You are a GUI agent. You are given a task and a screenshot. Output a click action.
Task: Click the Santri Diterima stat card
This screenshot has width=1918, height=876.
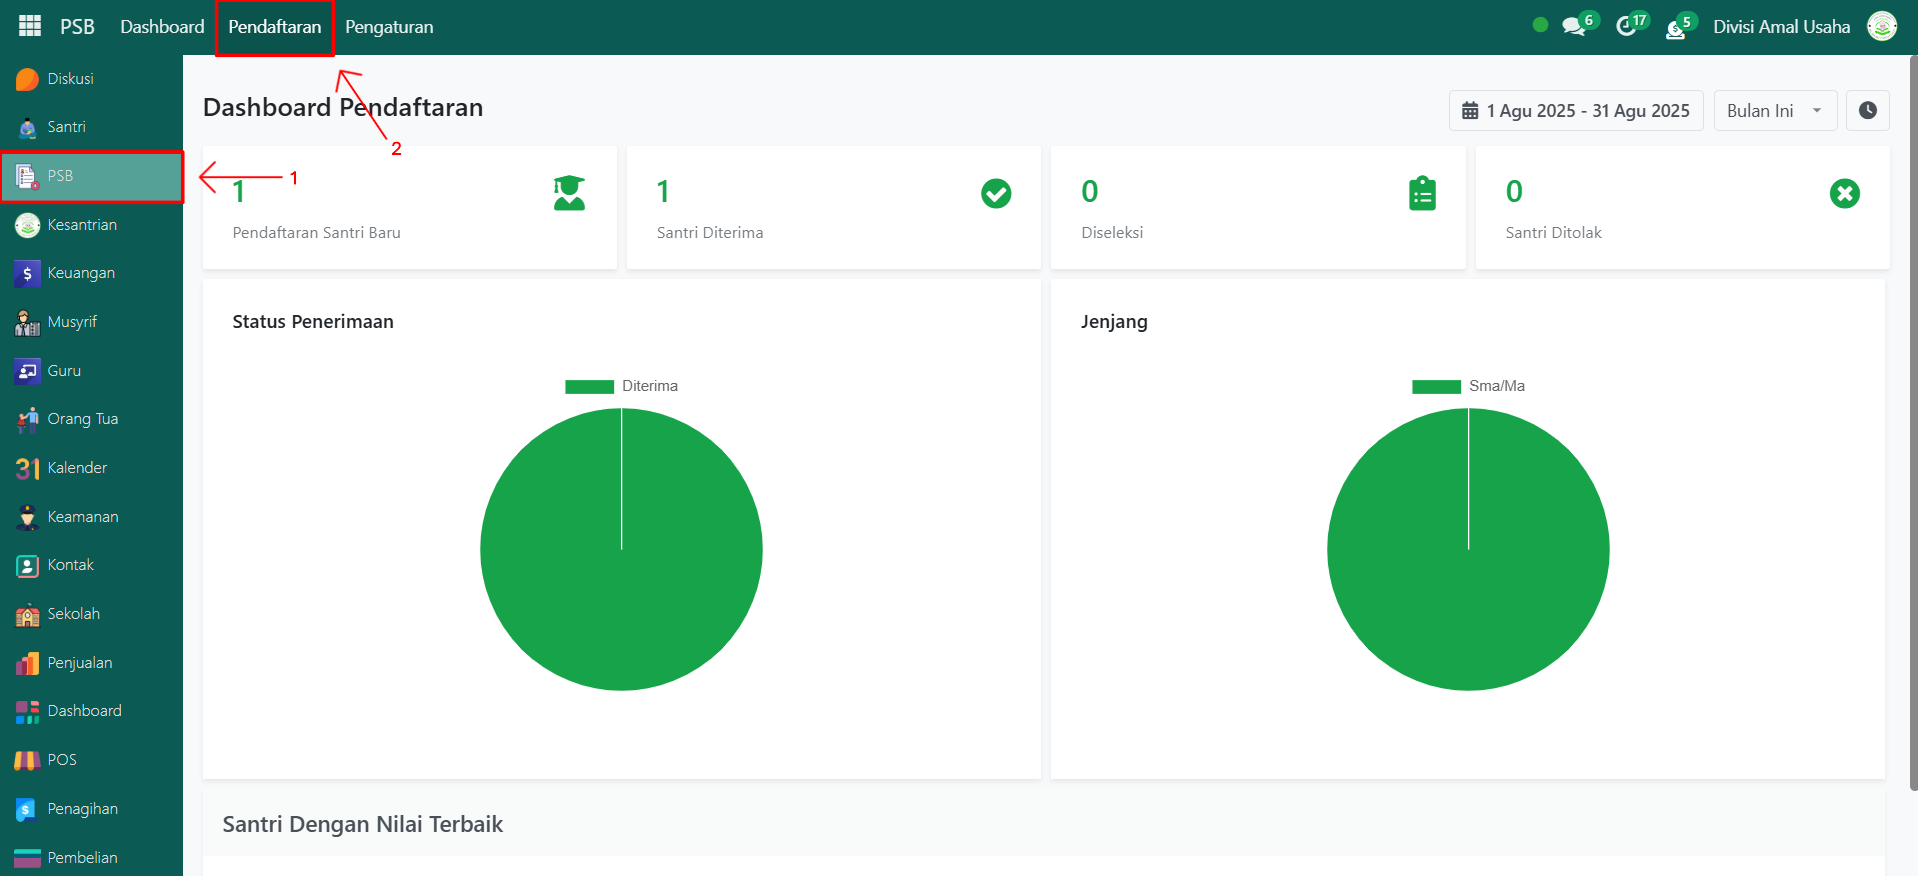(x=833, y=208)
